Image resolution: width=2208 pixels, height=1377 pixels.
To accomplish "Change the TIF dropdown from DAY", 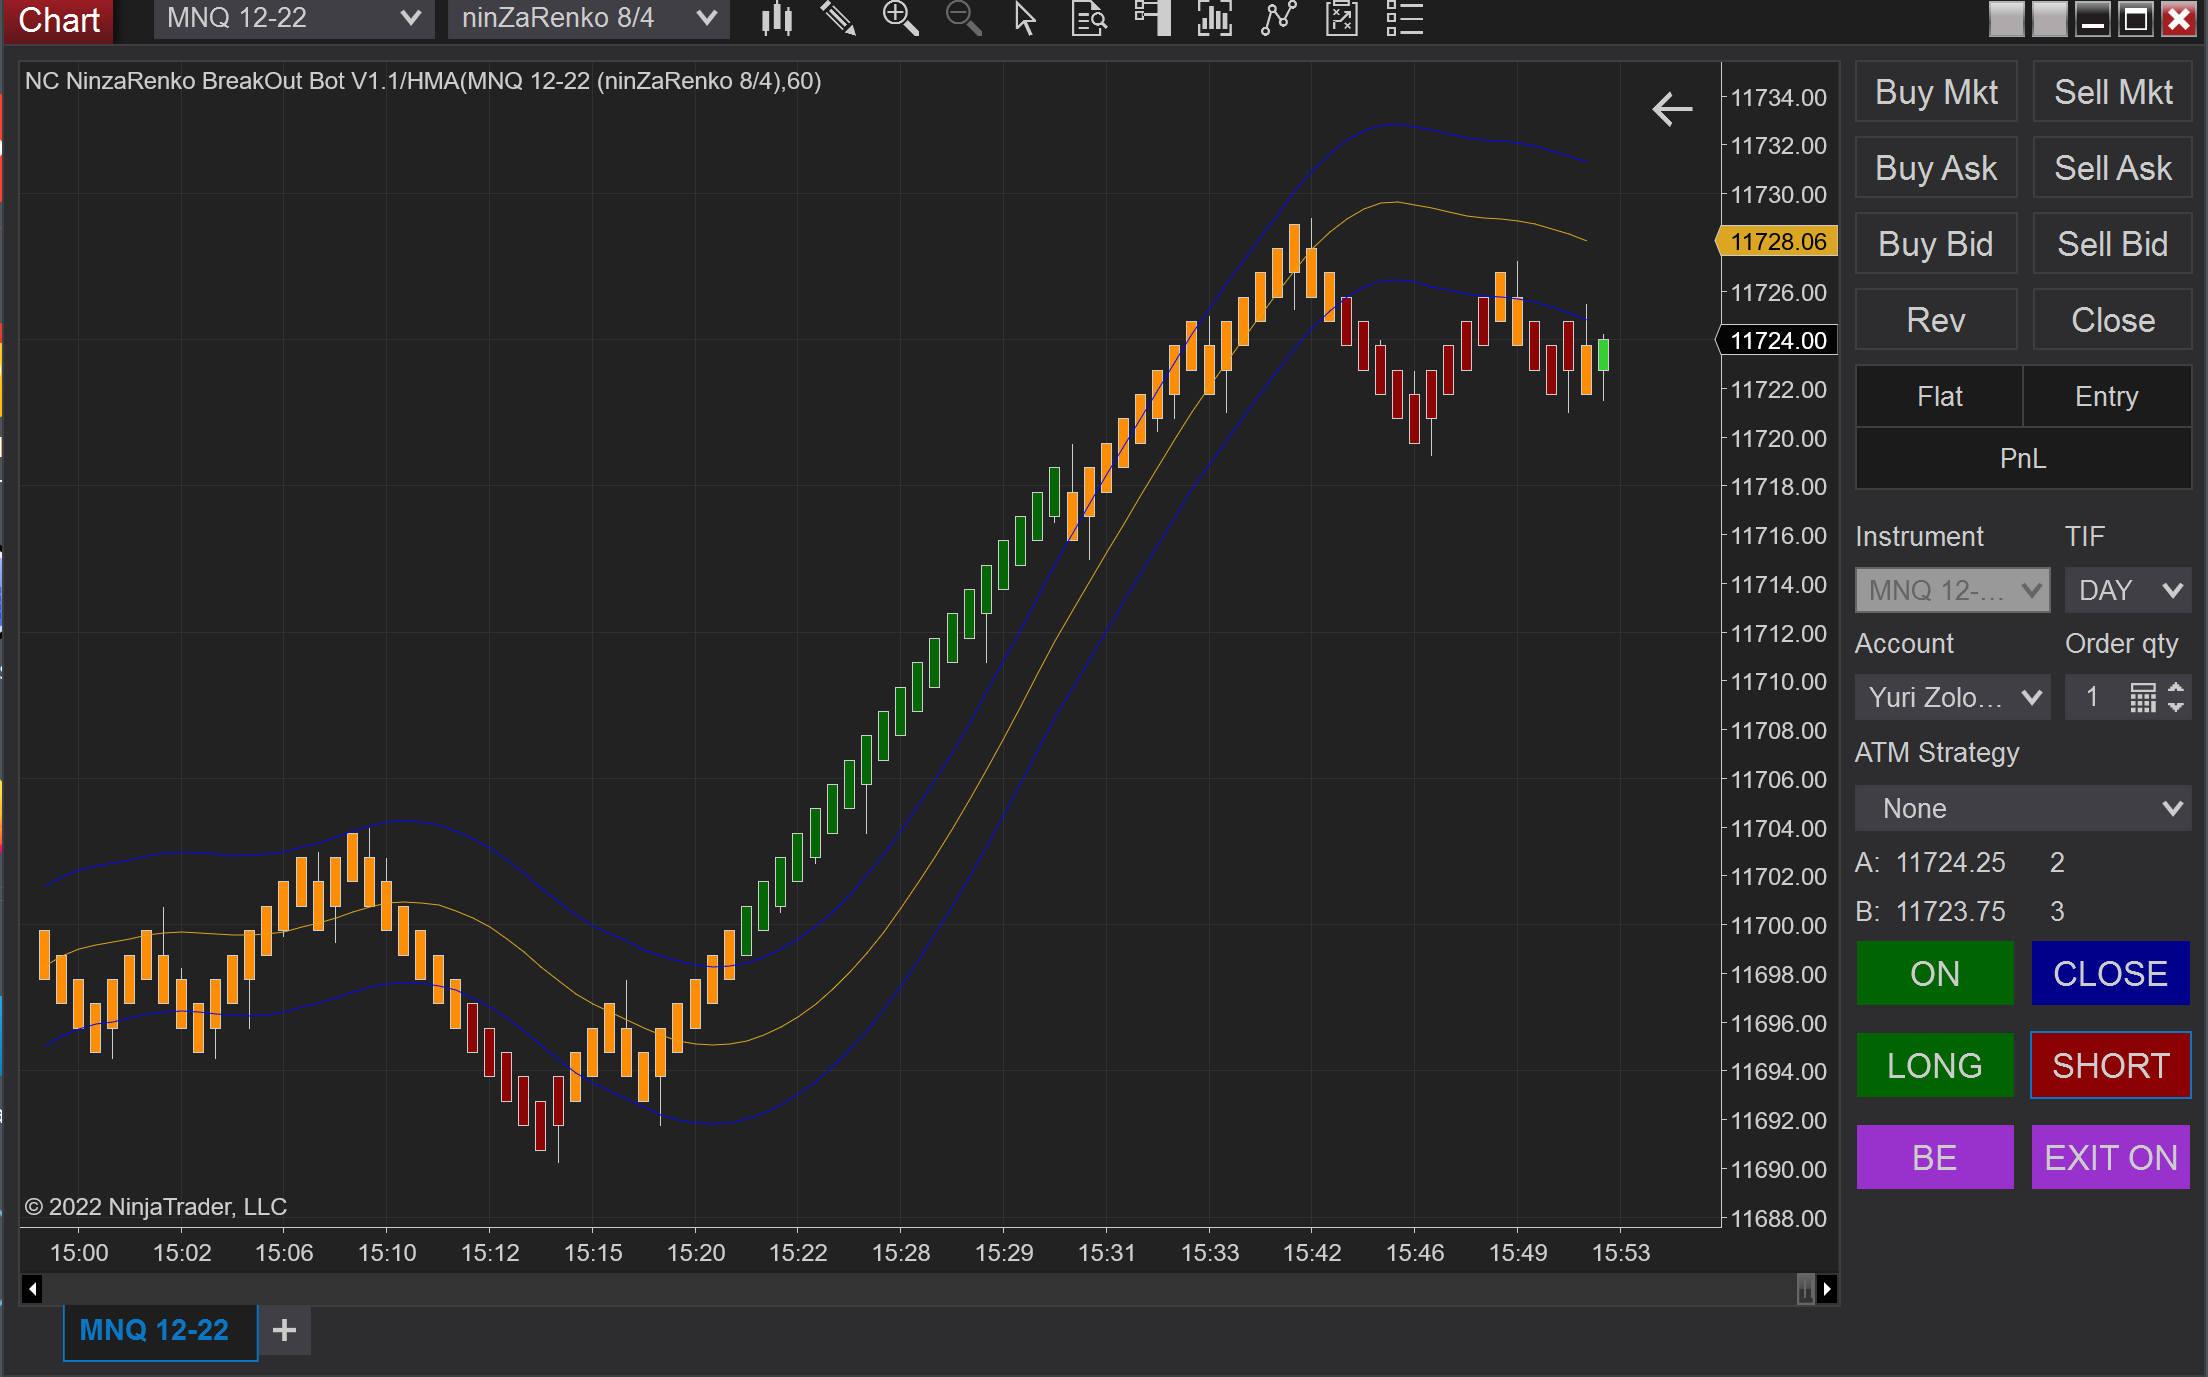I will point(2126,590).
